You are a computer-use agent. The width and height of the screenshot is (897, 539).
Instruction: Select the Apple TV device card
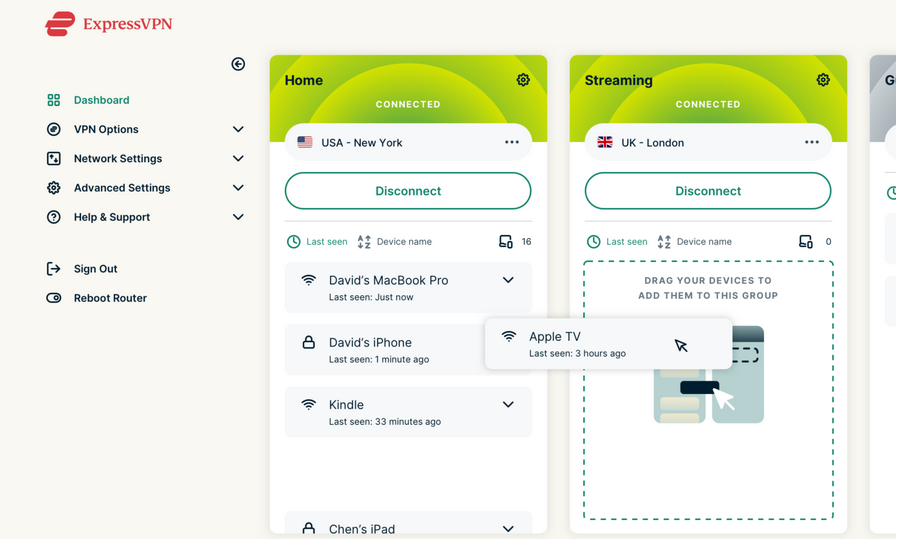pyautogui.click(x=609, y=344)
